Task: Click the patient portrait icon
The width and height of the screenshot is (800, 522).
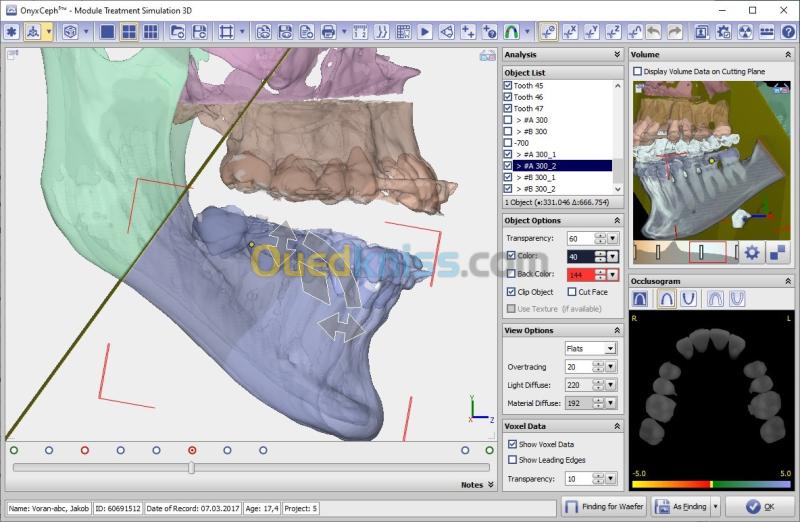Action: [x=702, y=32]
